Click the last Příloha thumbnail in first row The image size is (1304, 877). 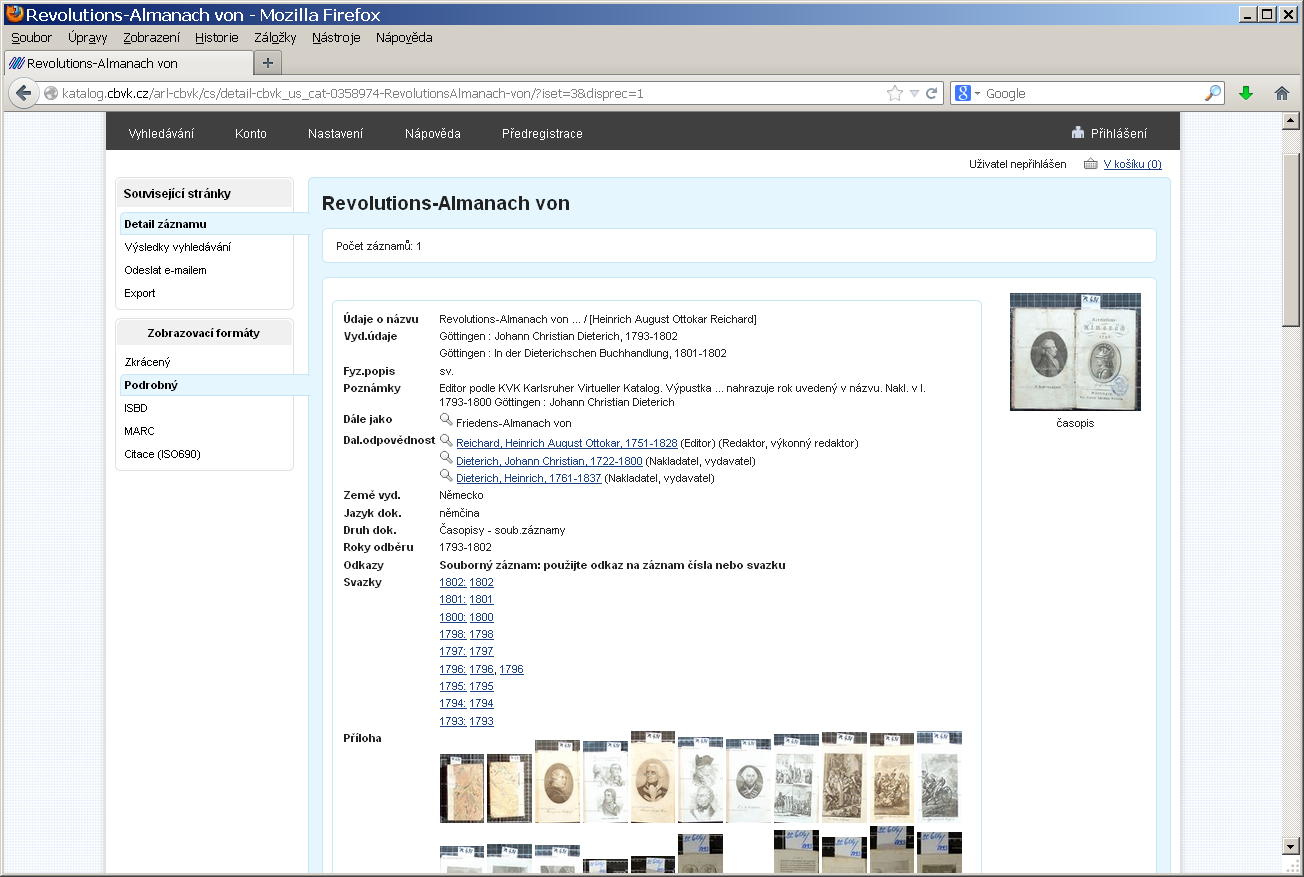point(939,777)
